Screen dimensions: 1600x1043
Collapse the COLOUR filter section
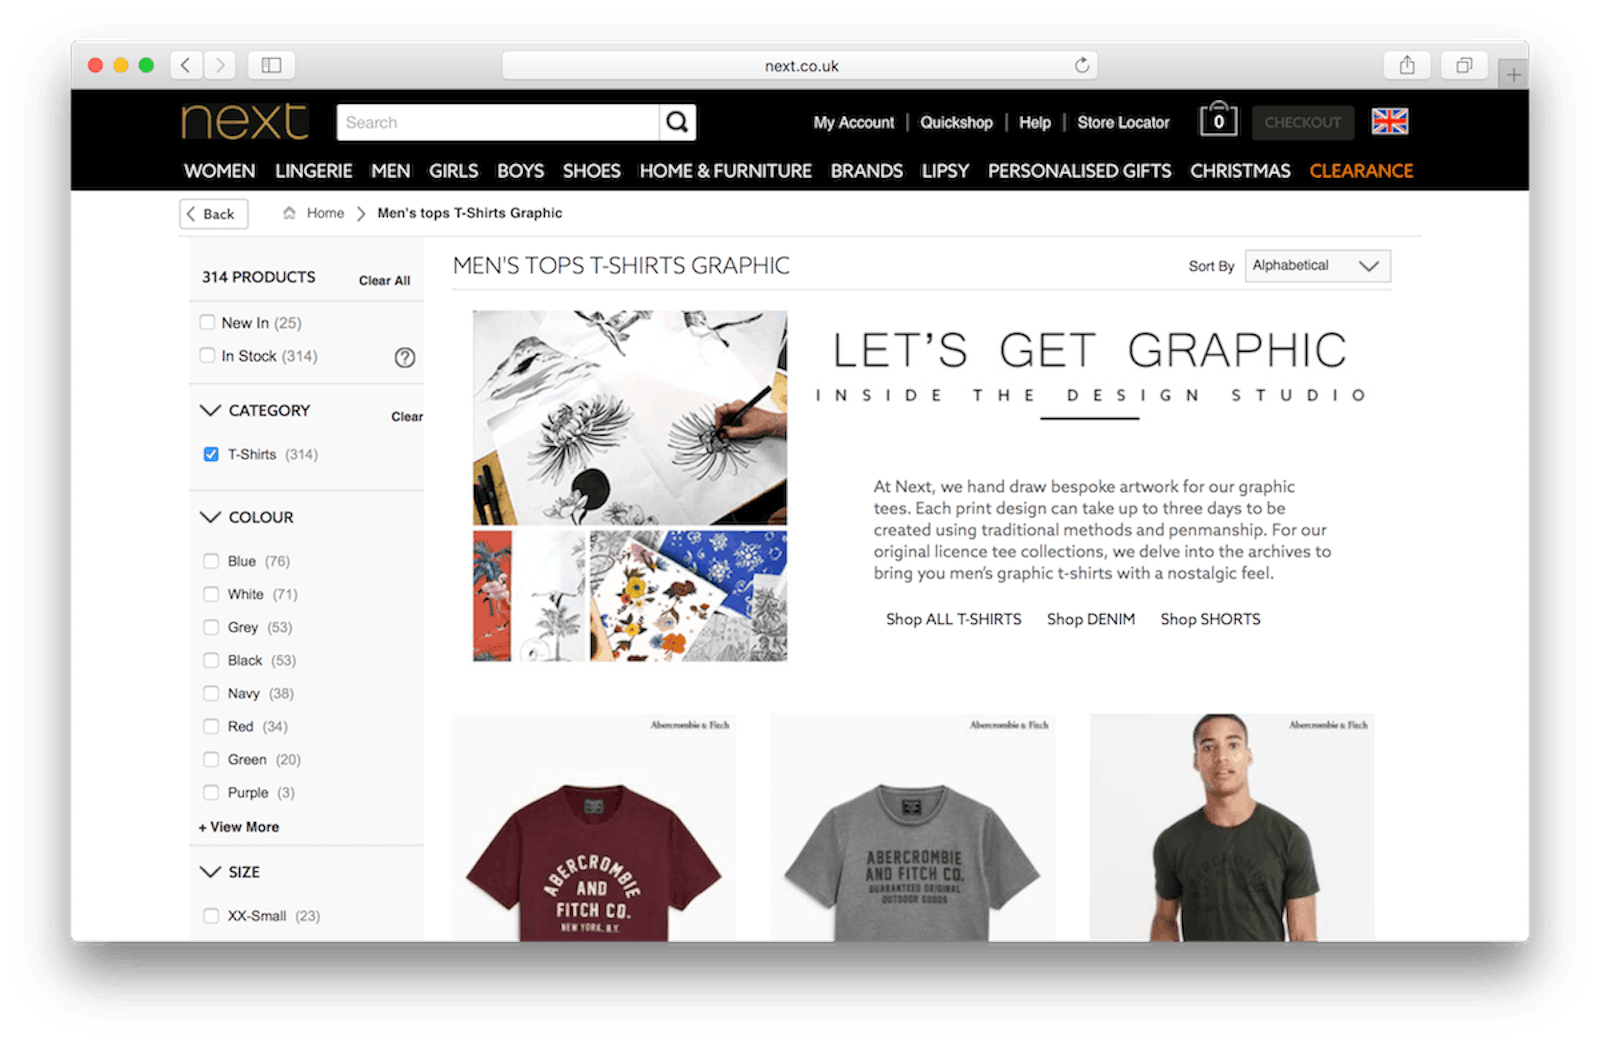click(x=210, y=517)
